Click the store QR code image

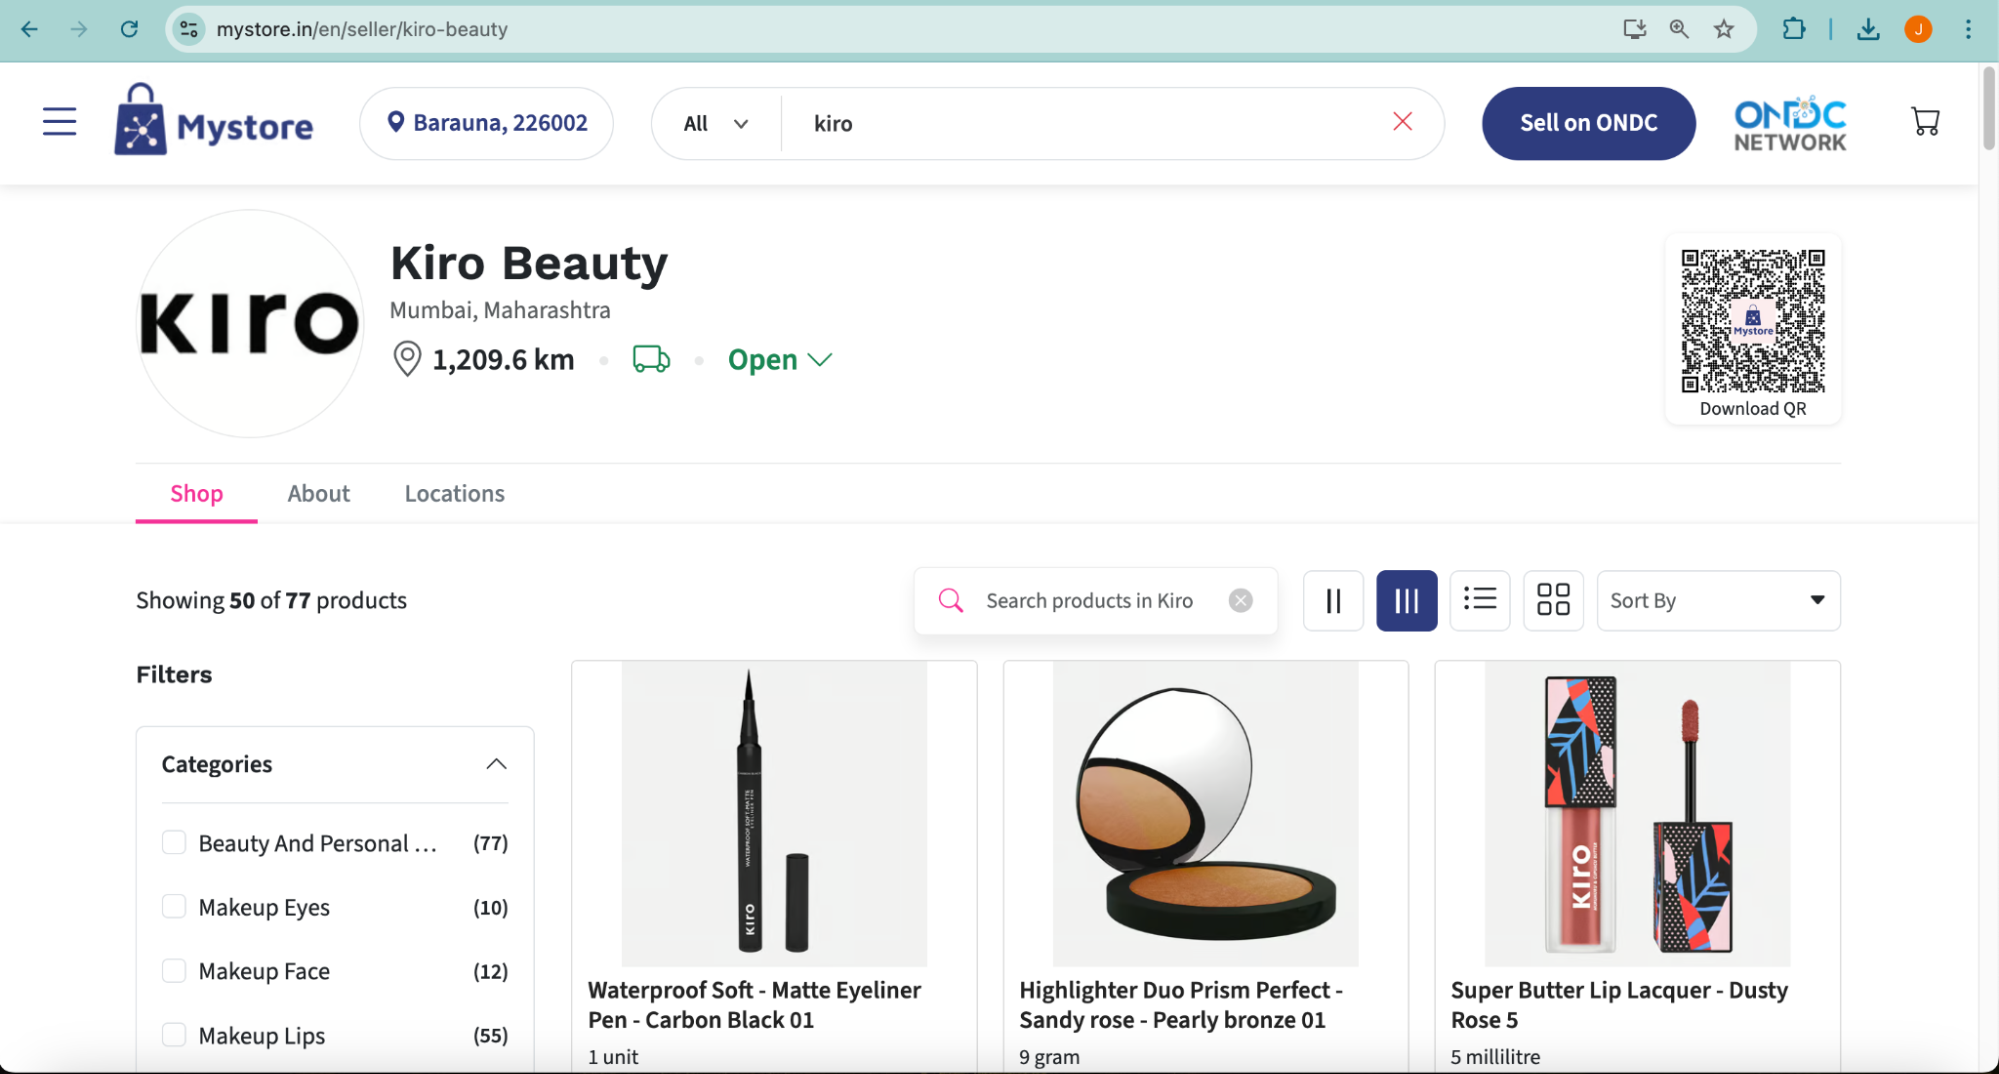click(1752, 320)
